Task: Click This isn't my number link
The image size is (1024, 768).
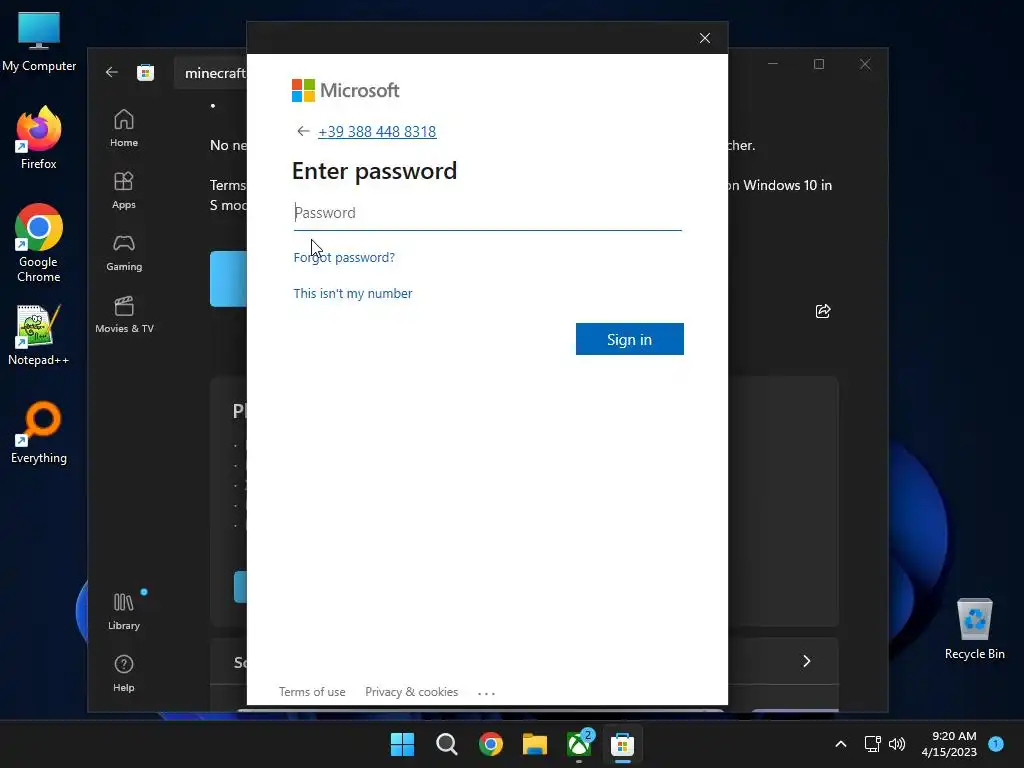Action: pyautogui.click(x=353, y=293)
